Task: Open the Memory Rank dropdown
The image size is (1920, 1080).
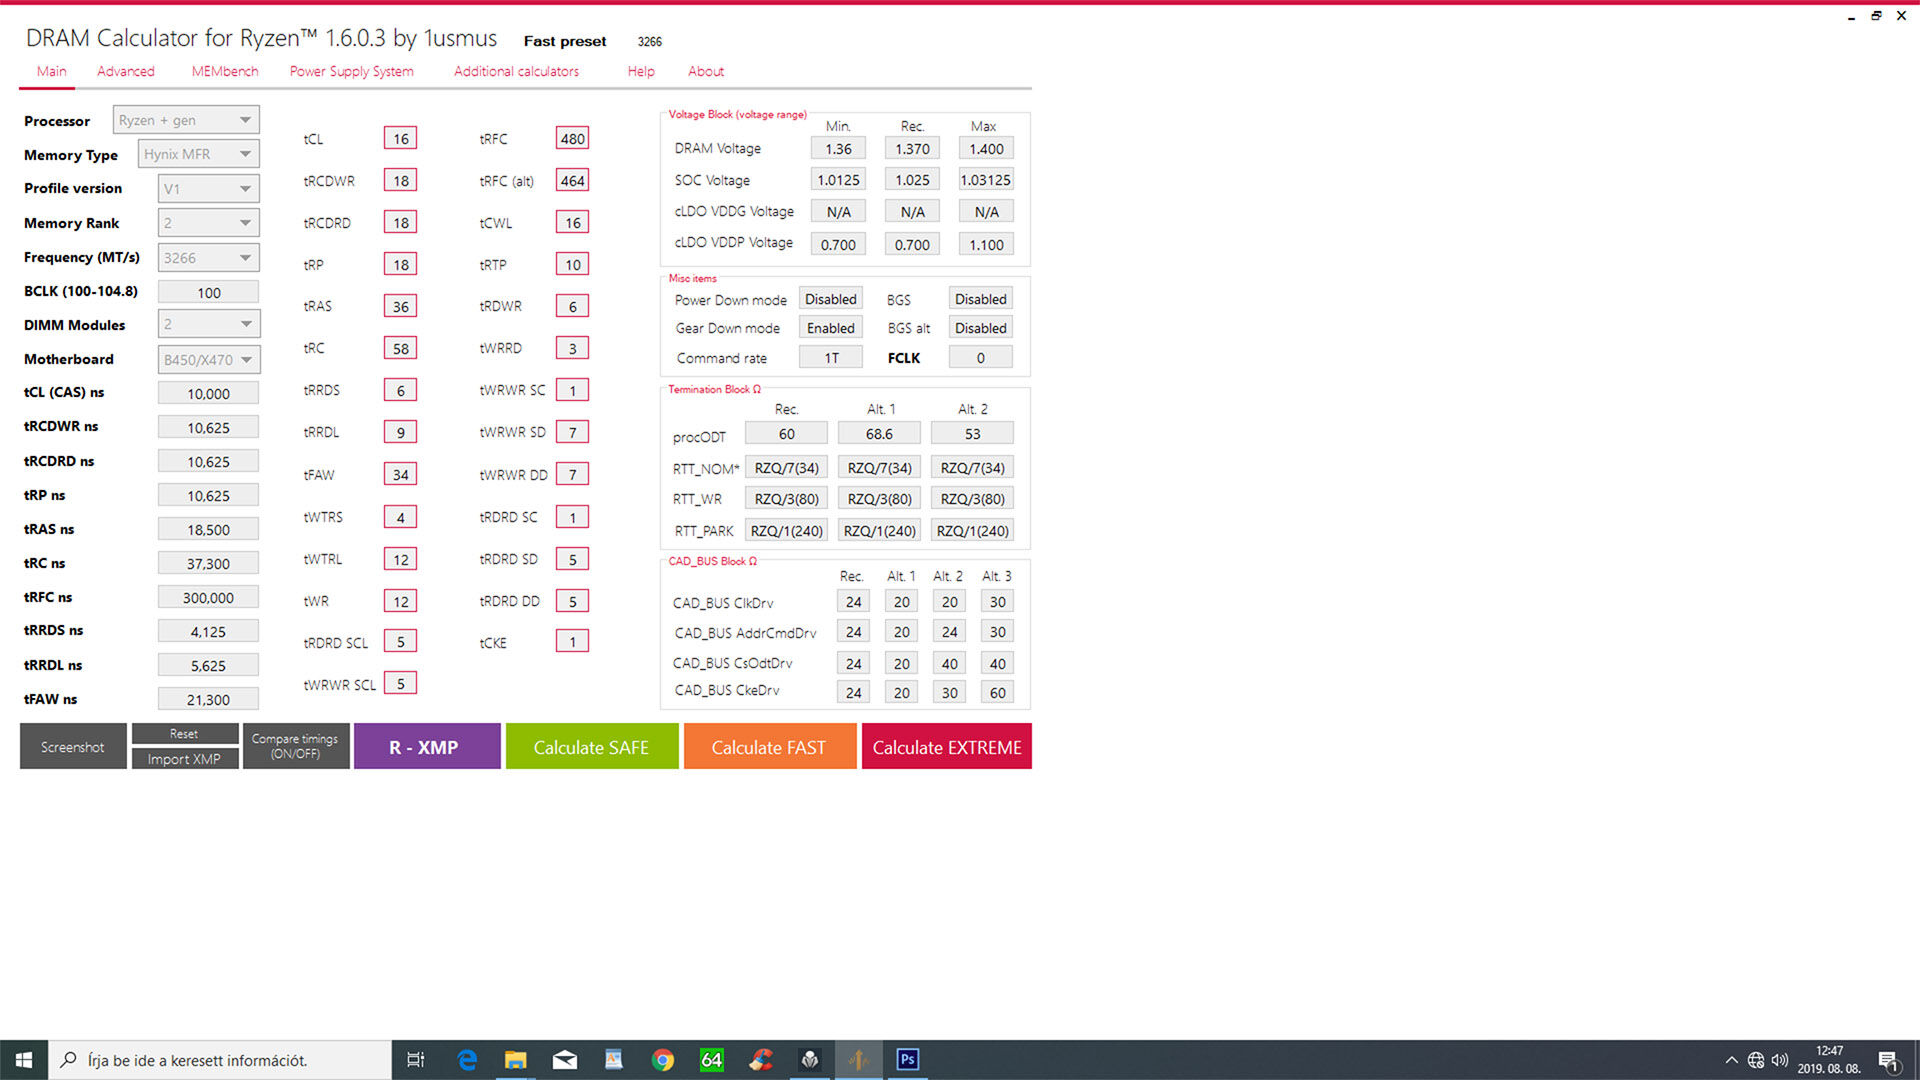Action: pyautogui.click(x=208, y=223)
